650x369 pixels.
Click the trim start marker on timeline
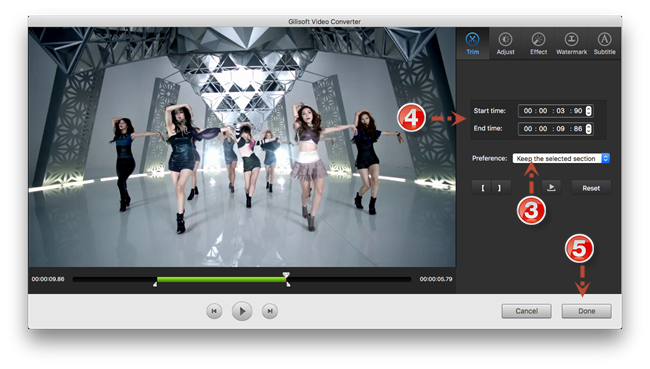155,284
